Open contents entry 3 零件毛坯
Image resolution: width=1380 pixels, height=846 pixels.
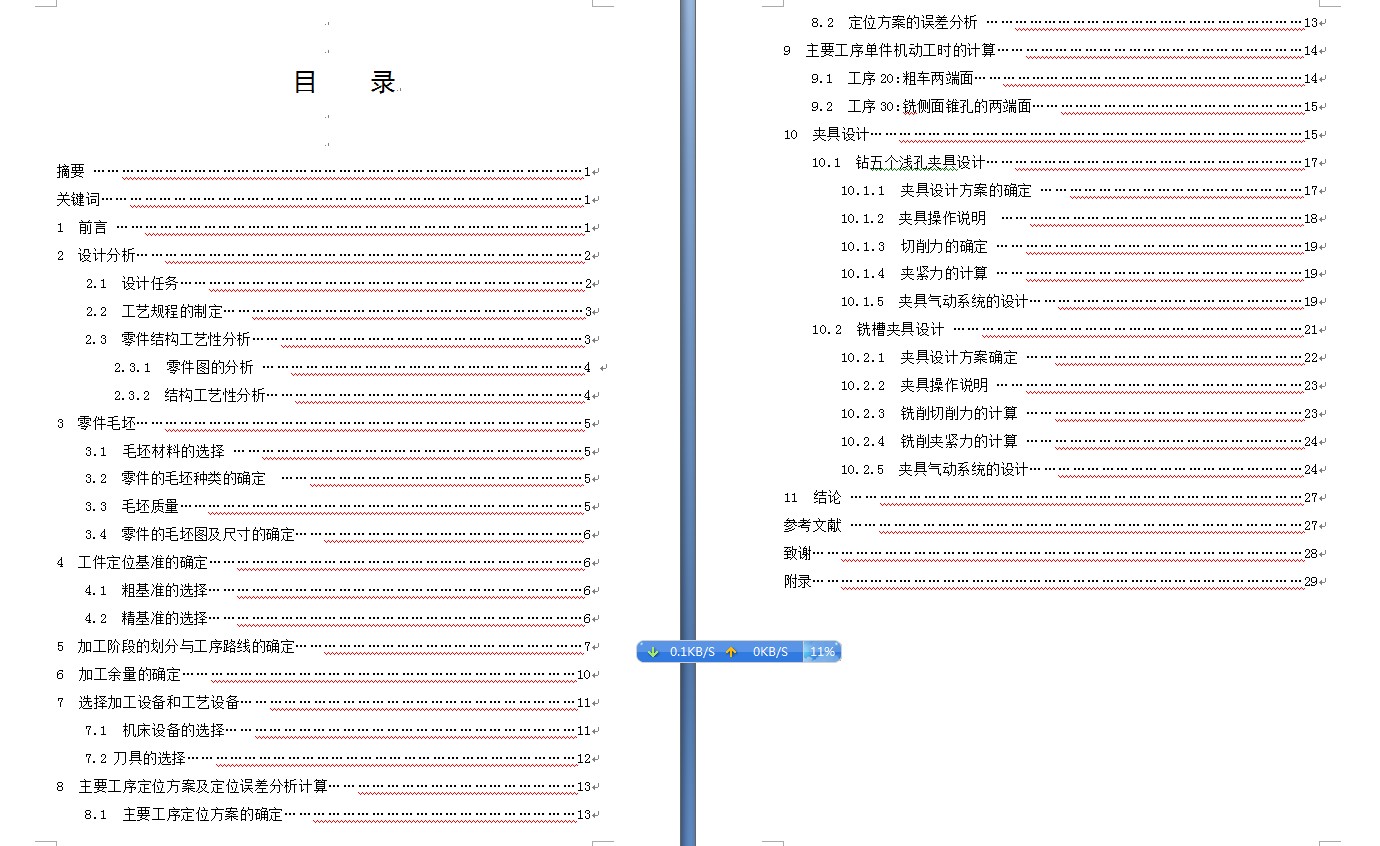tap(324, 424)
